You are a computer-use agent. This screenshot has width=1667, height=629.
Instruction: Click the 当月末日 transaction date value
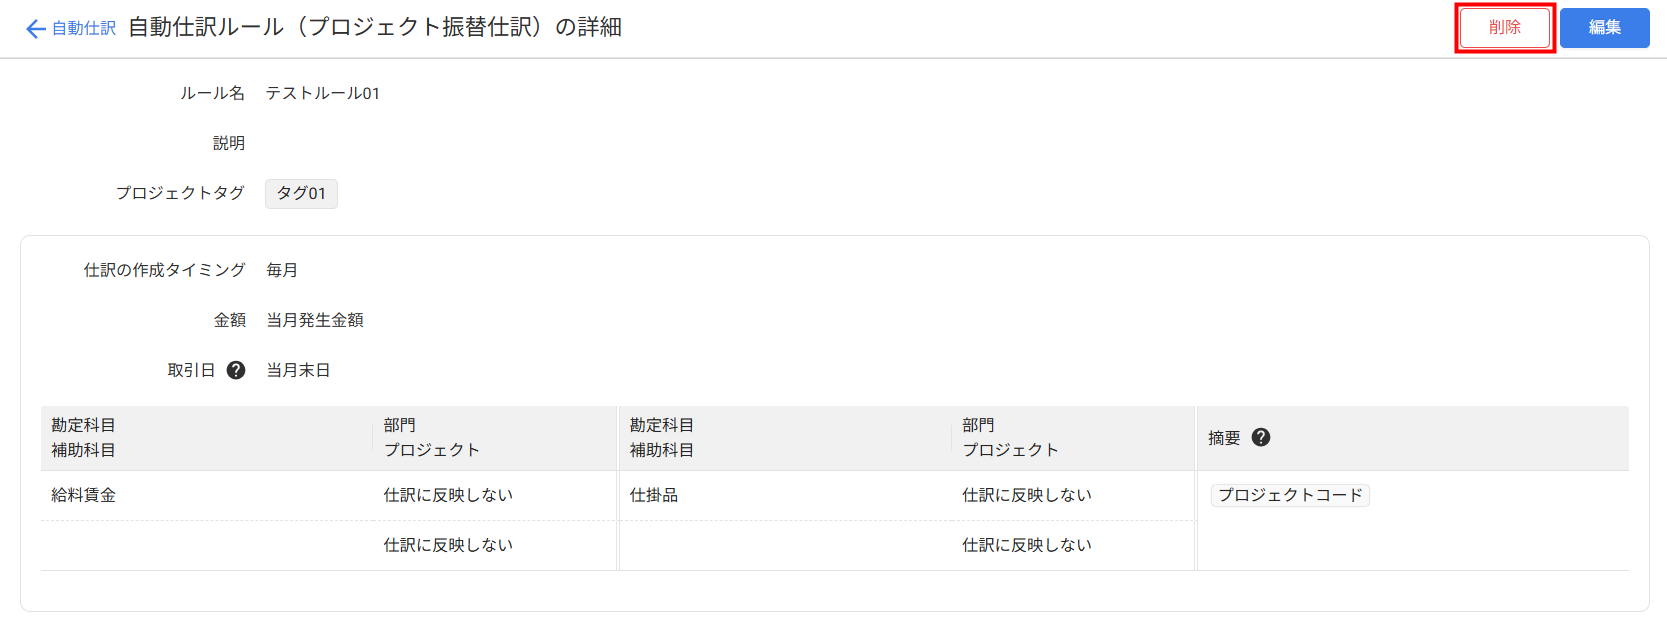(x=298, y=370)
